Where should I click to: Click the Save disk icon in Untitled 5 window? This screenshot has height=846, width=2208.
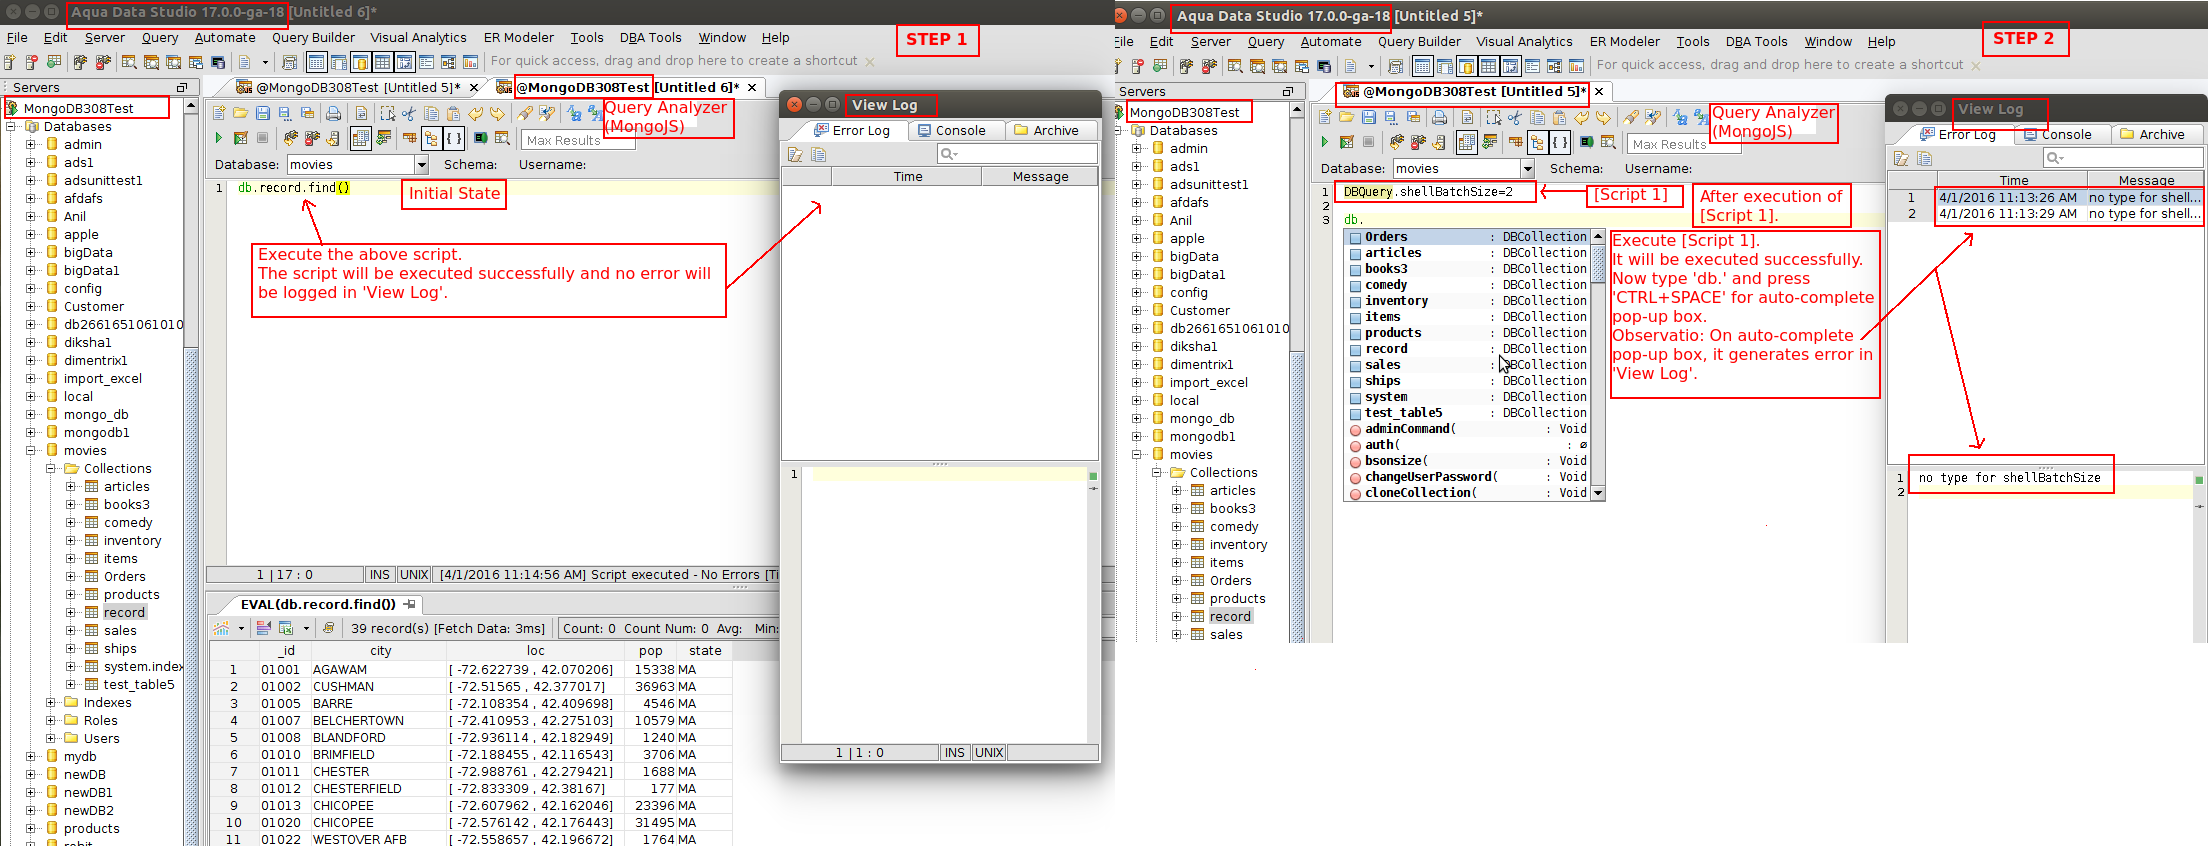1369,117
